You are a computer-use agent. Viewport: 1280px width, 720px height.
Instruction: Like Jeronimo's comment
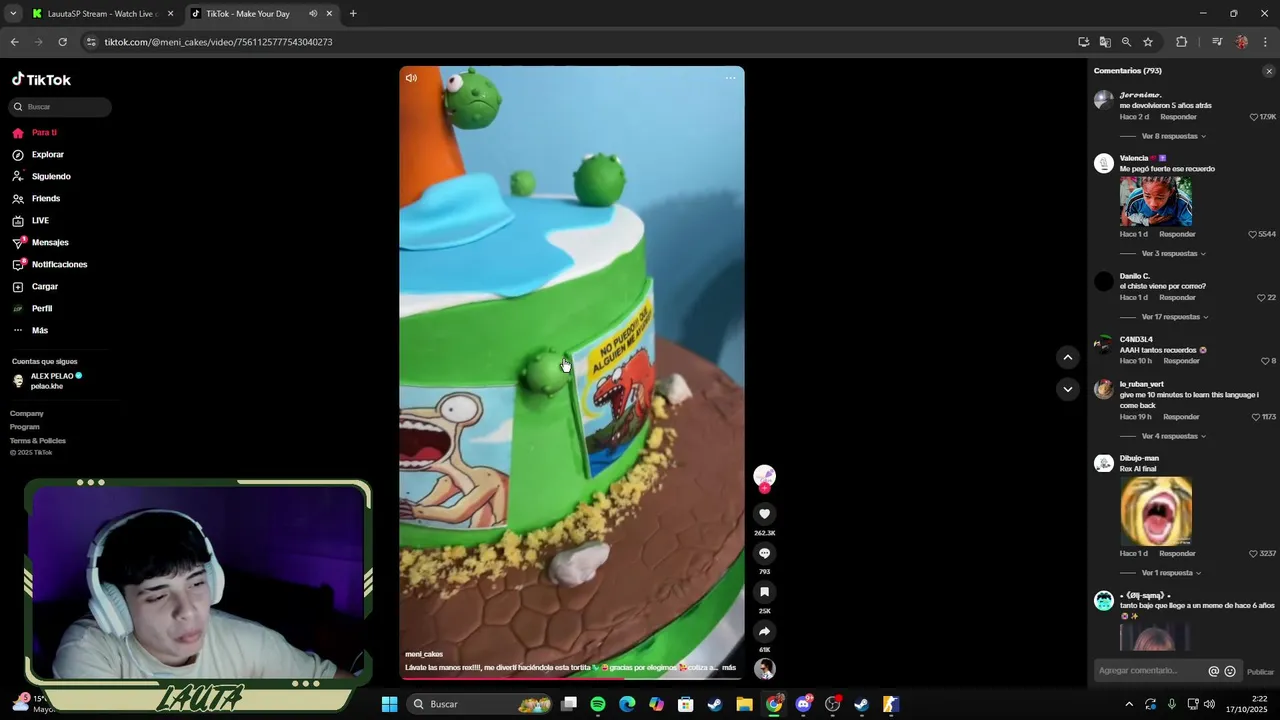[1254, 117]
